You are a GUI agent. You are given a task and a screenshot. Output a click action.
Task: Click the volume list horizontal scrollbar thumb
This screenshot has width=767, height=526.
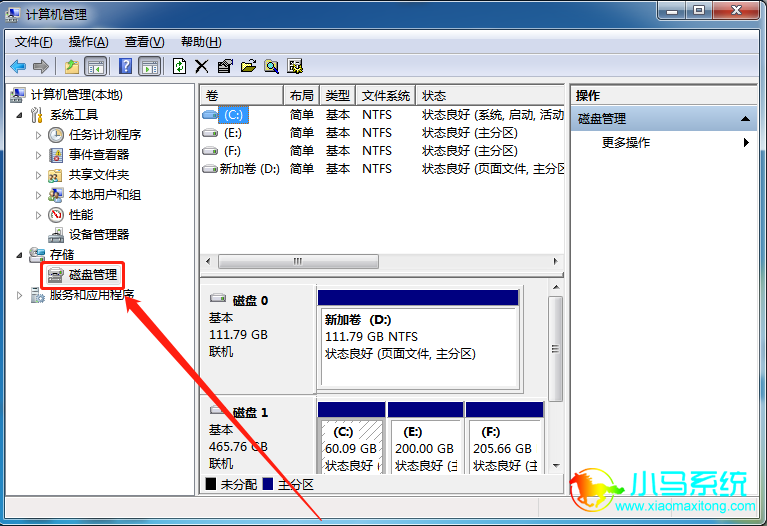[x=298, y=261]
